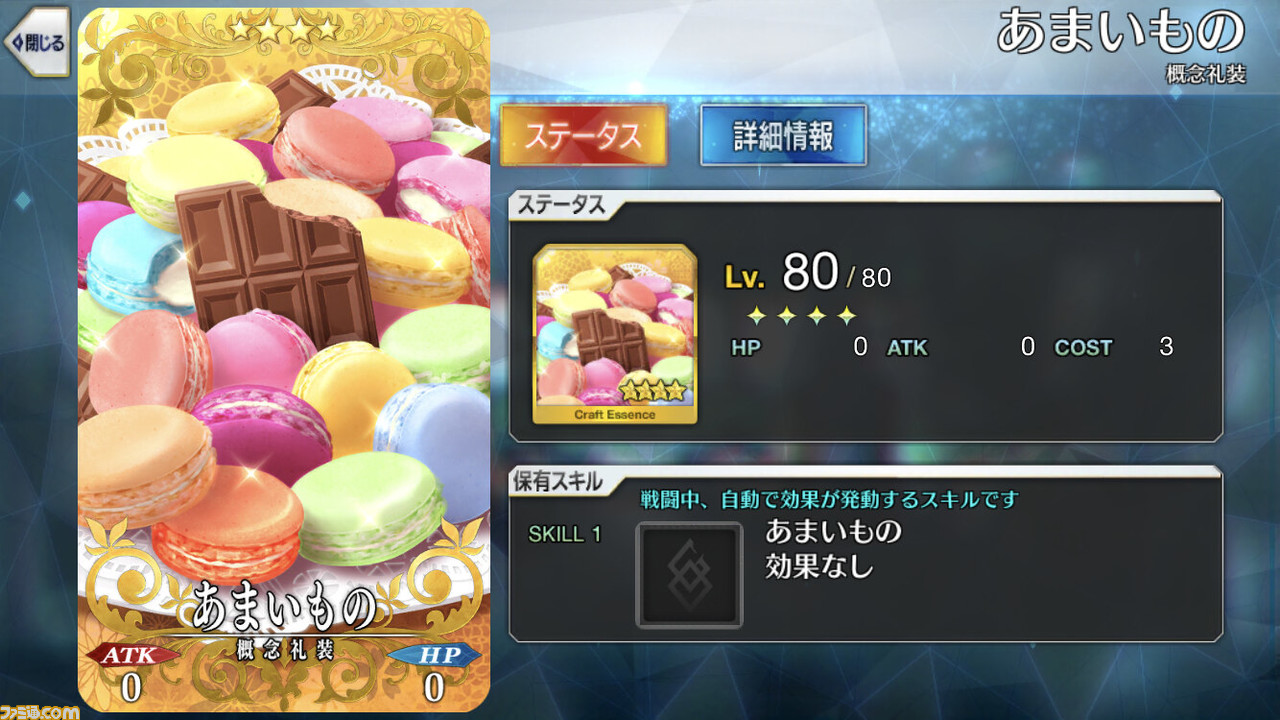Tap the Famitsu watermark logo
Viewport: 1280px width, 720px height.
coord(40,711)
